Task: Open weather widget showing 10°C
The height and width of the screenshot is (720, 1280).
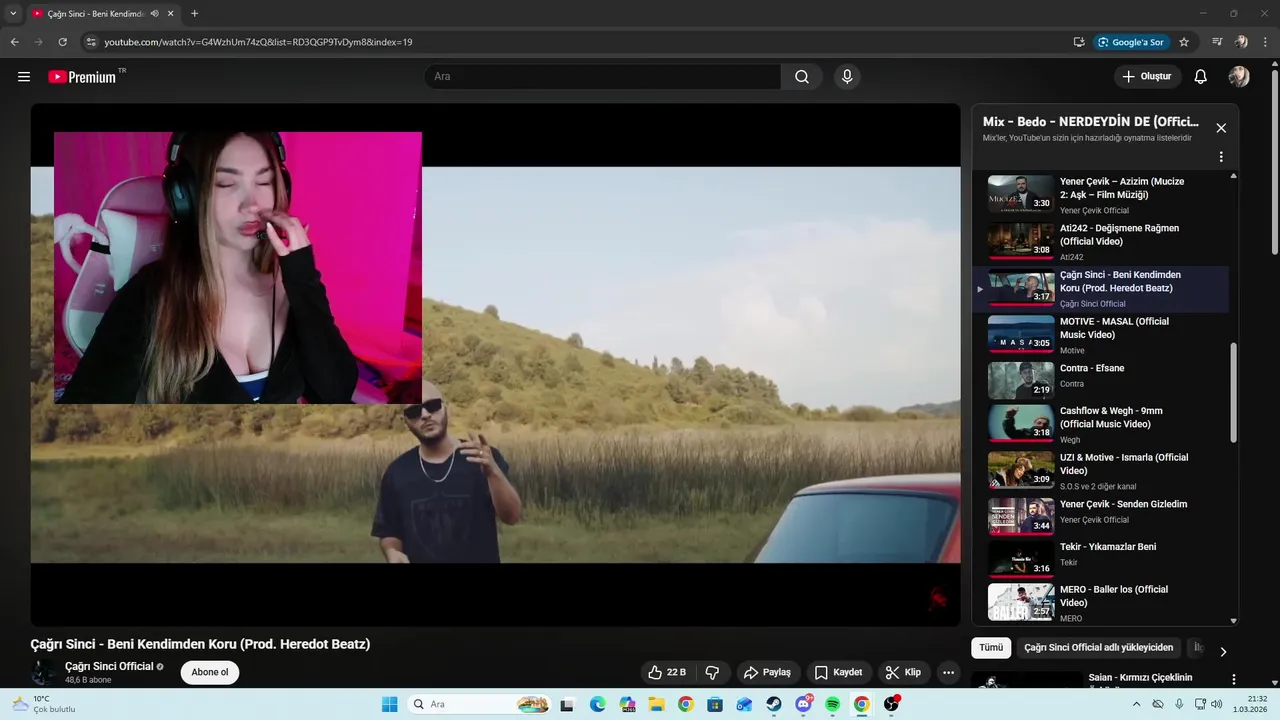Action: tap(42, 704)
